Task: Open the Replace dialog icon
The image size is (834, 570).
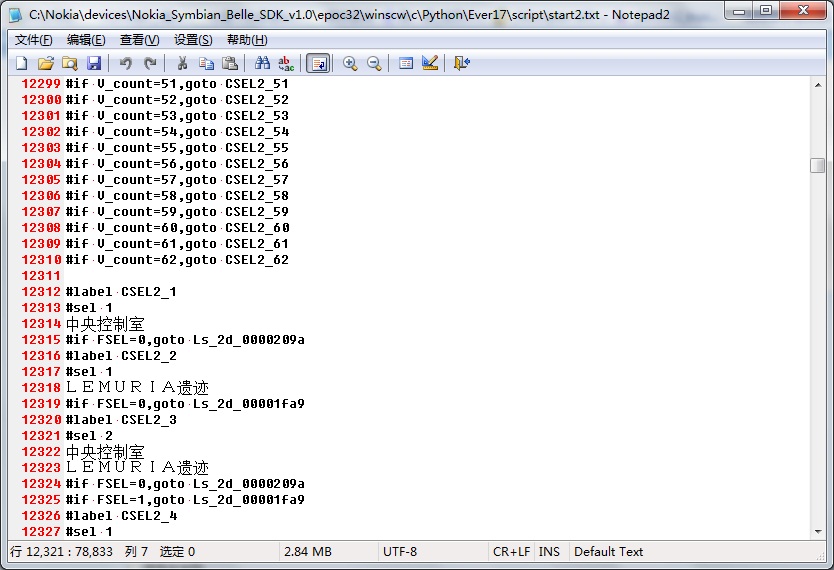Action: tap(286, 63)
